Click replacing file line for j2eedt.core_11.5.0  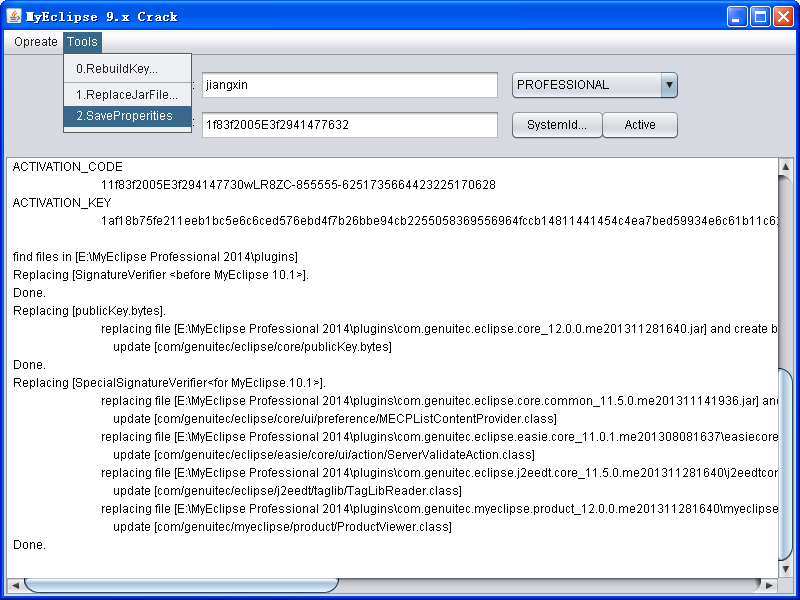point(439,473)
